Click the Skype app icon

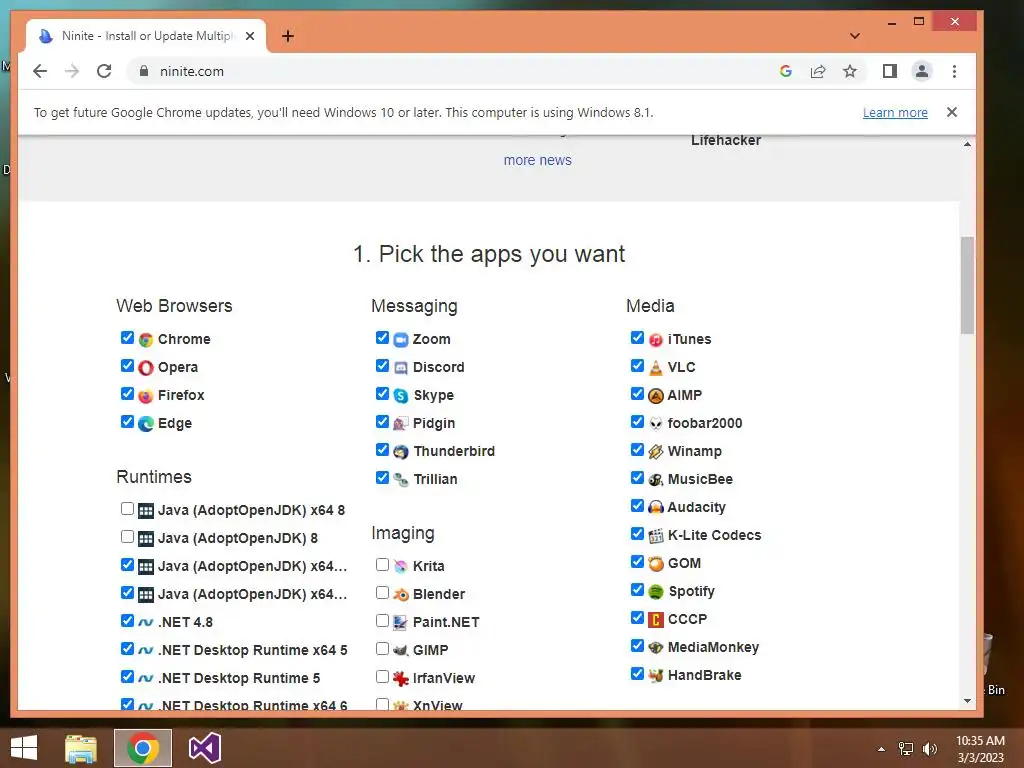400,396
